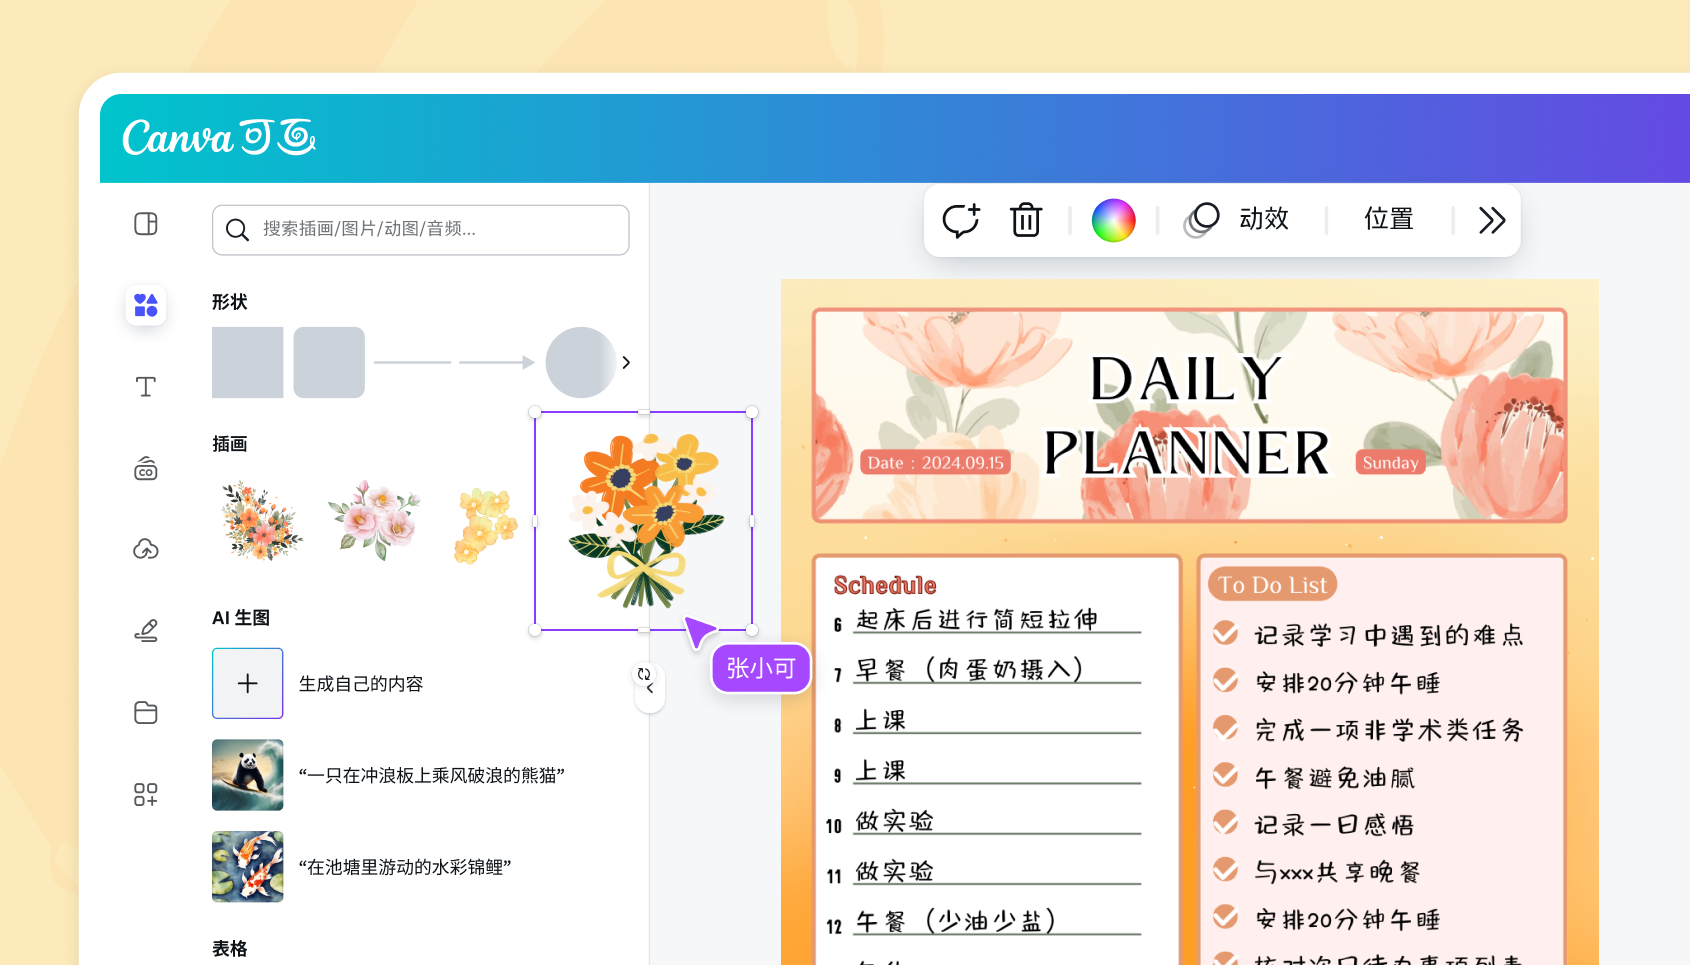Screen dimensions: 1690x965
Task: Click the Canva 可画 logo
Action: click(219, 137)
